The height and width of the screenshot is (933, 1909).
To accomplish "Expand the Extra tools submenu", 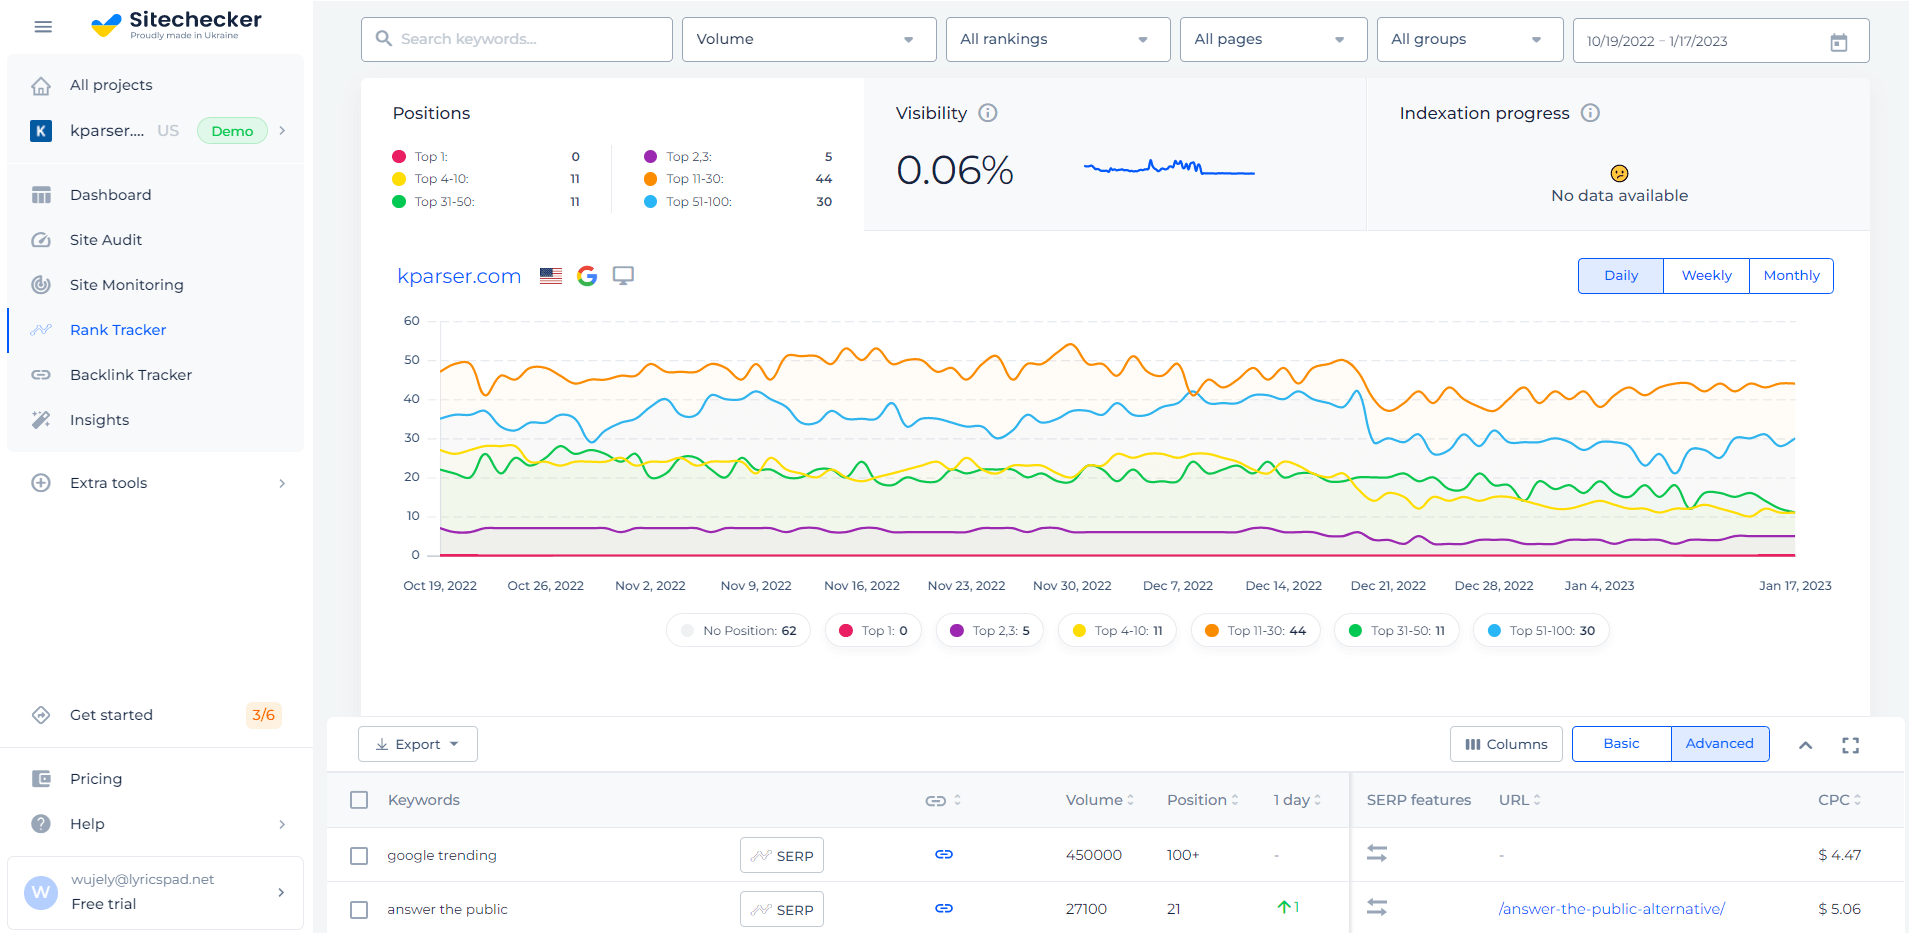I will (x=282, y=484).
